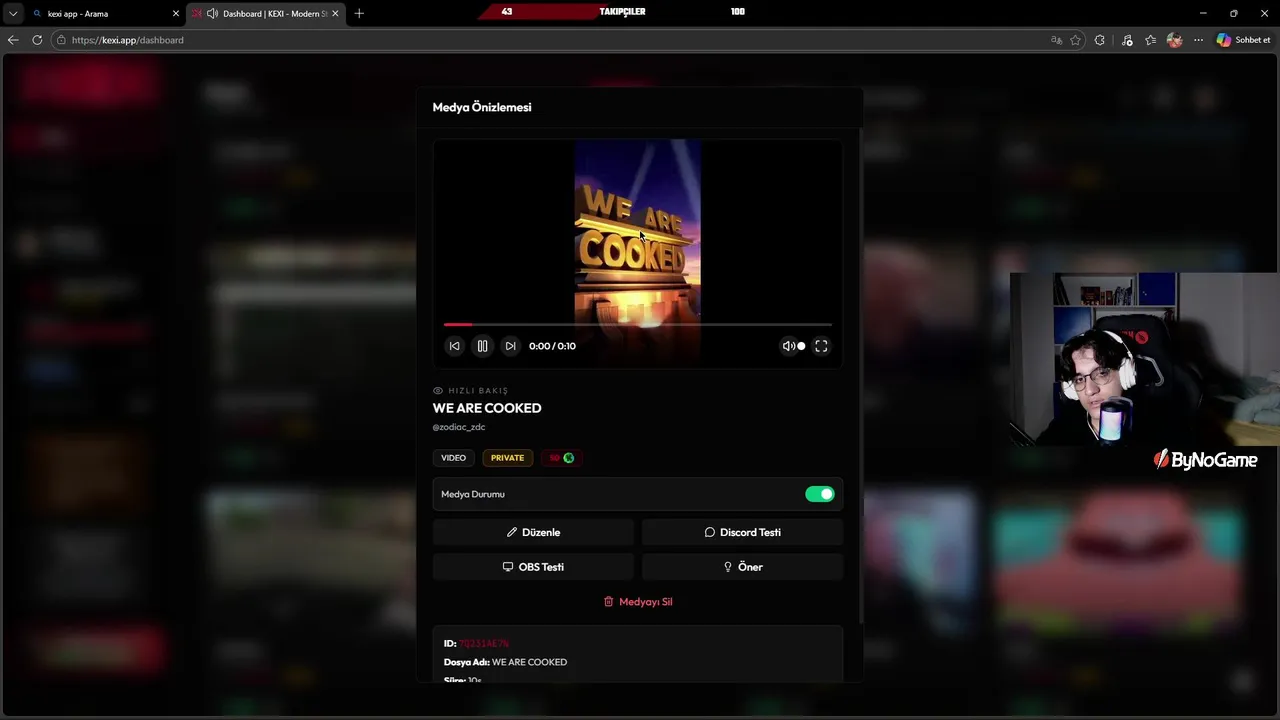The width and height of the screenshot is (1280, 720).
Task: Open the Düzenle edit button
Action: [x=533, y=532]
